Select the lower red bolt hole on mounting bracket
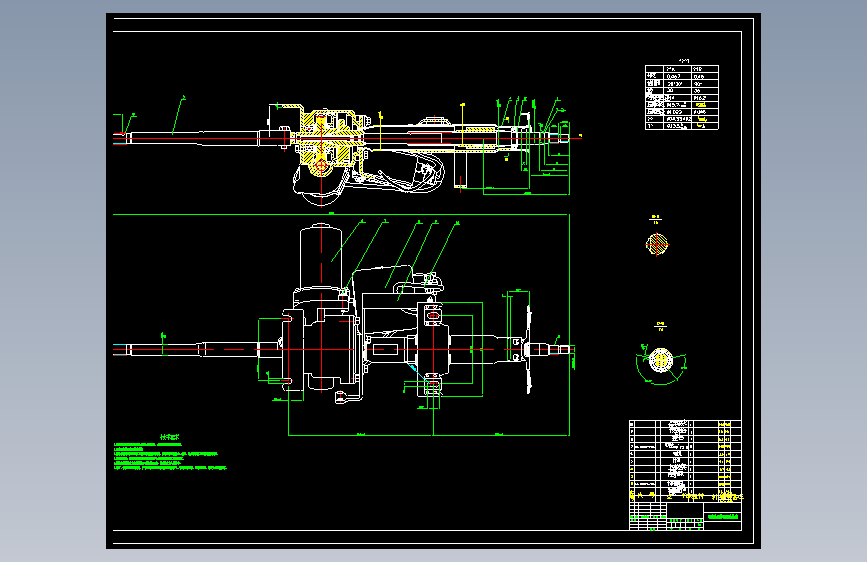The image size is (867, 562). (x=433, y=383)
